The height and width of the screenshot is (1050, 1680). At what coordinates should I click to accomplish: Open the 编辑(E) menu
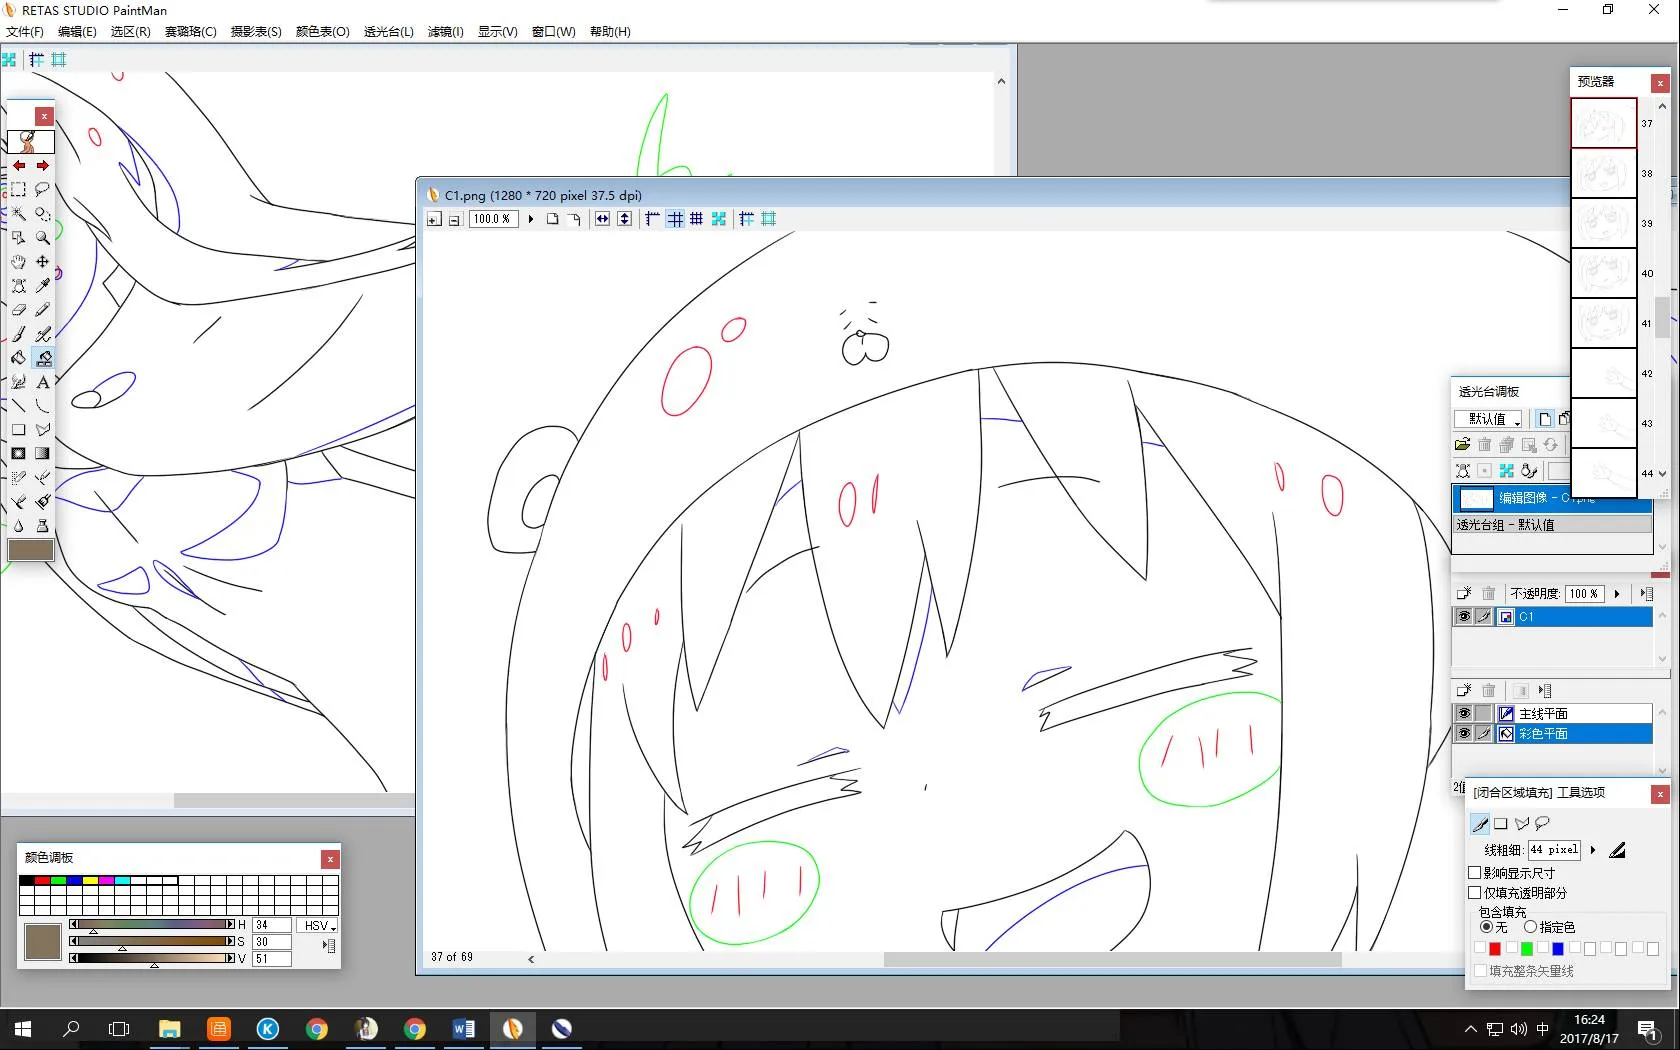pyautogui.click(x=77, y=32)
